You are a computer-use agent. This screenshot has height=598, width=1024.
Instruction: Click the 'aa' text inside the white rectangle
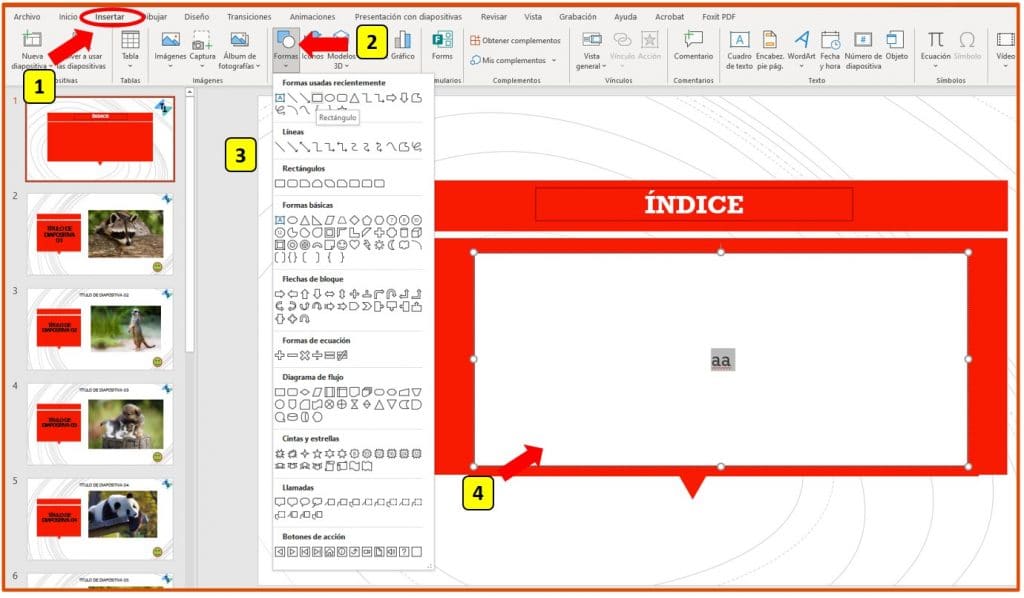pyautogui.click(x=722, y=360)
